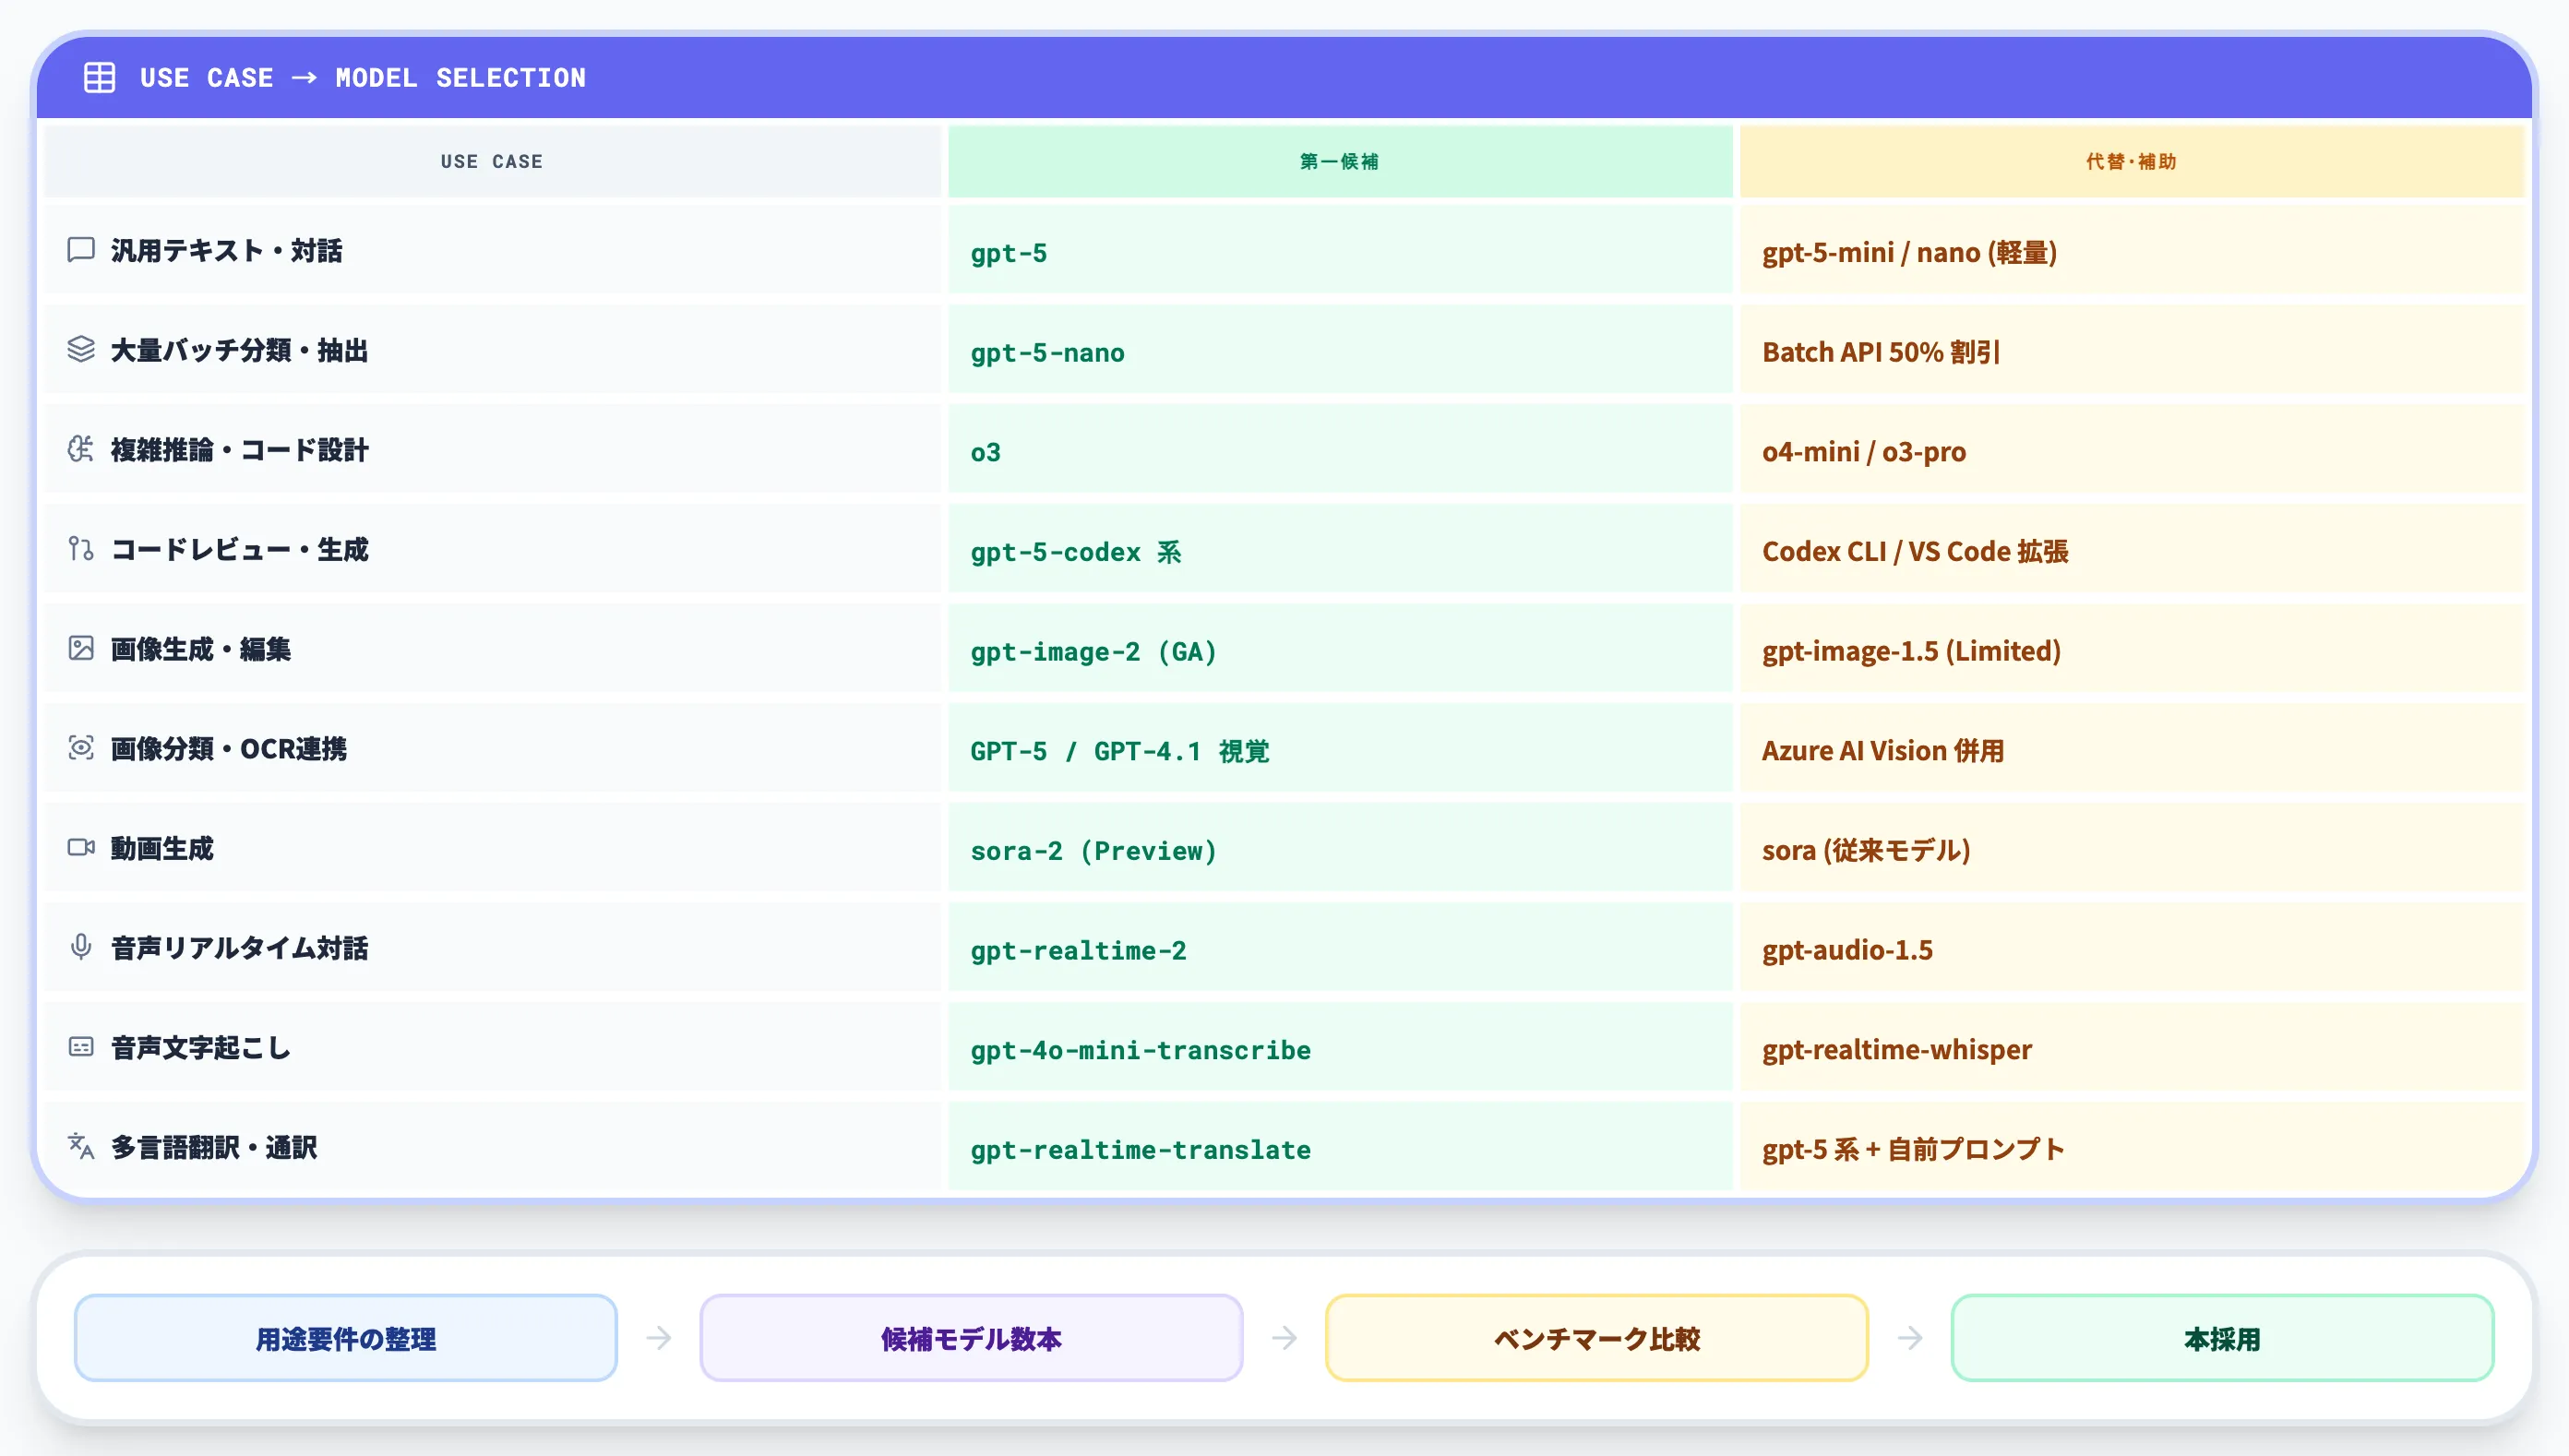Viewport: 2569px width, 1456px height.
Task: Select the コードレビュー・生成 row label
Action: (x=240, y=549)
